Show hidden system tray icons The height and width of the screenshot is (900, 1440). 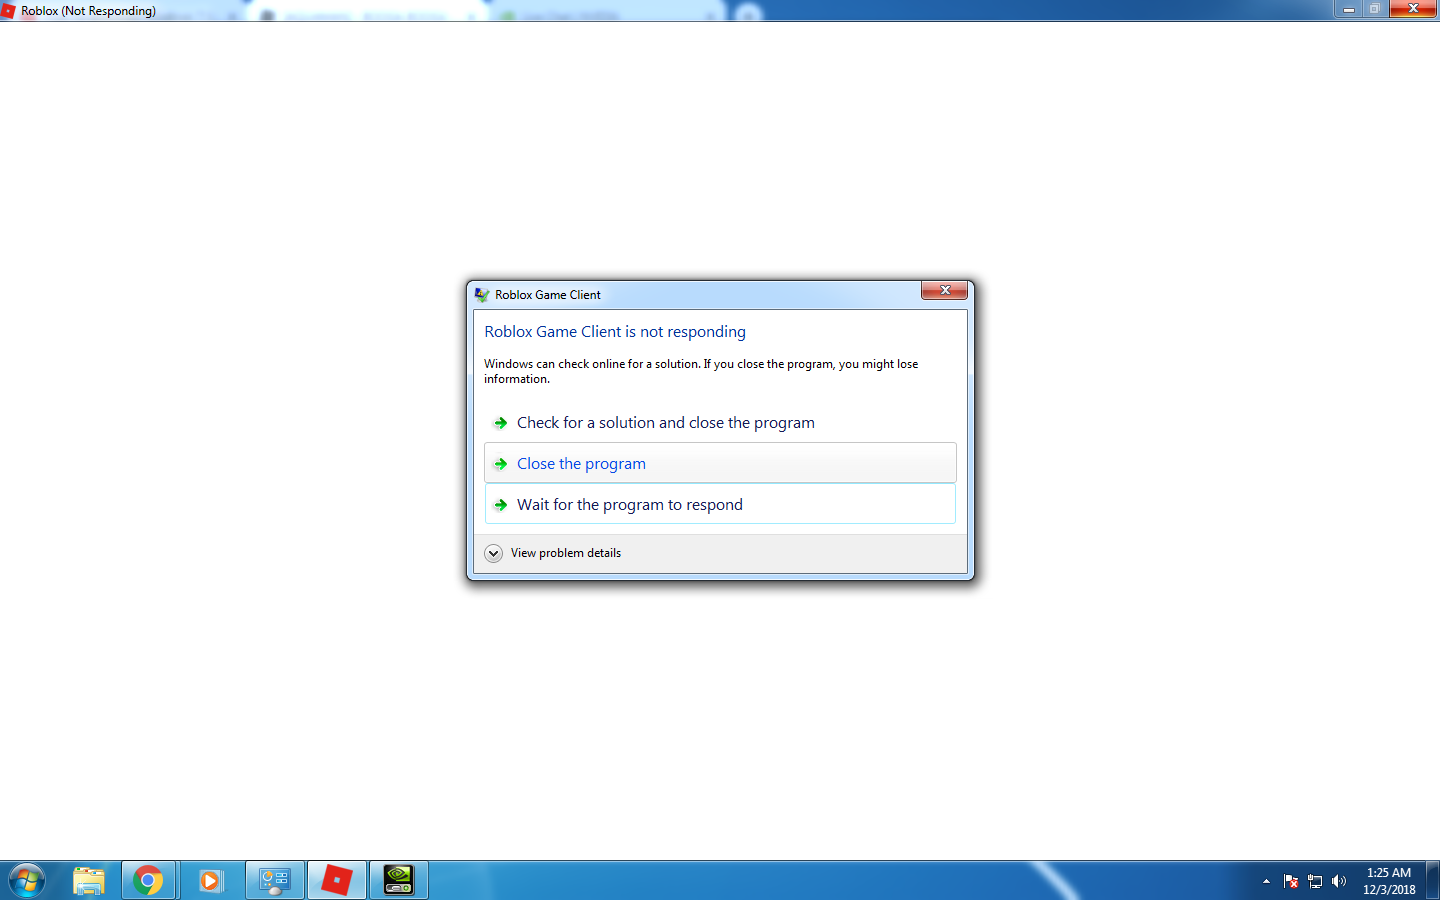(1266, 881)
